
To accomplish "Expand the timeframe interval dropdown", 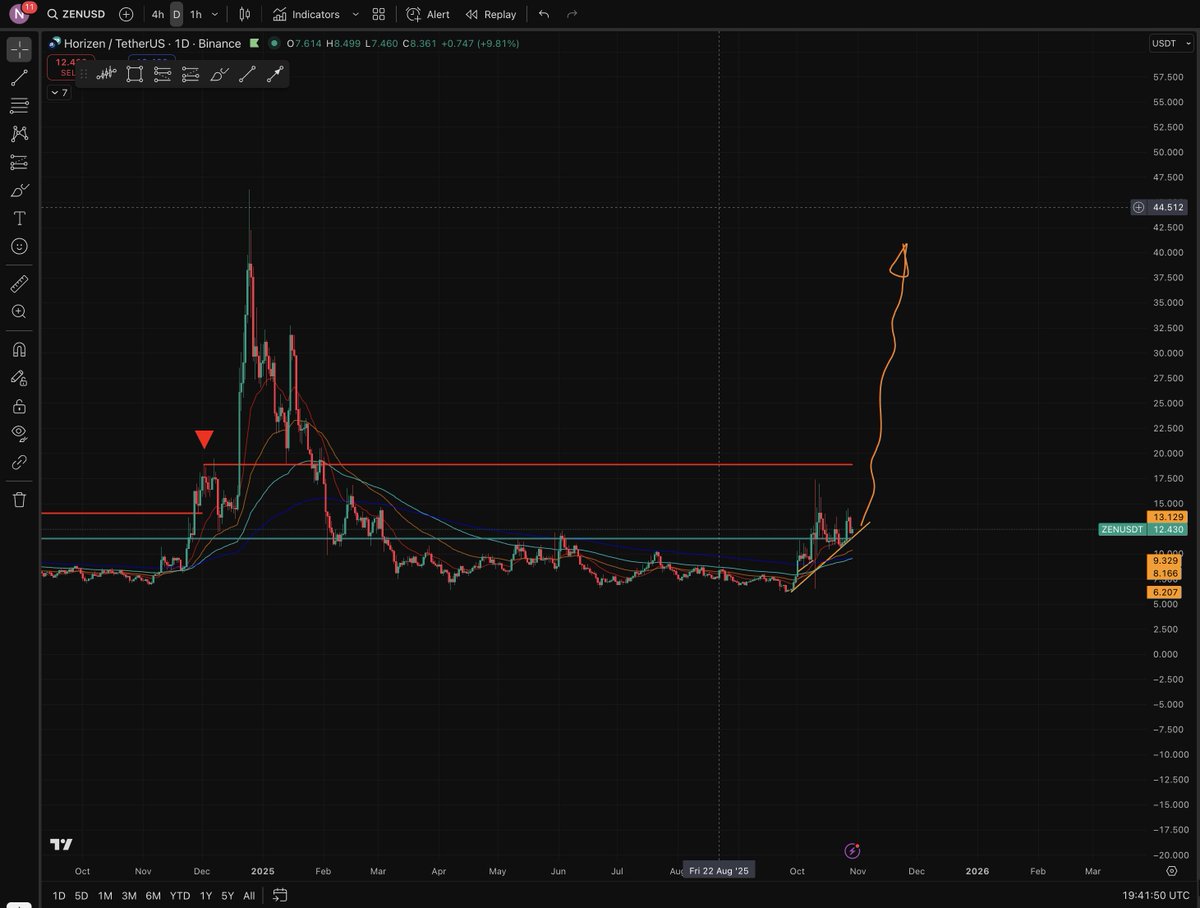I will [215, 14].
